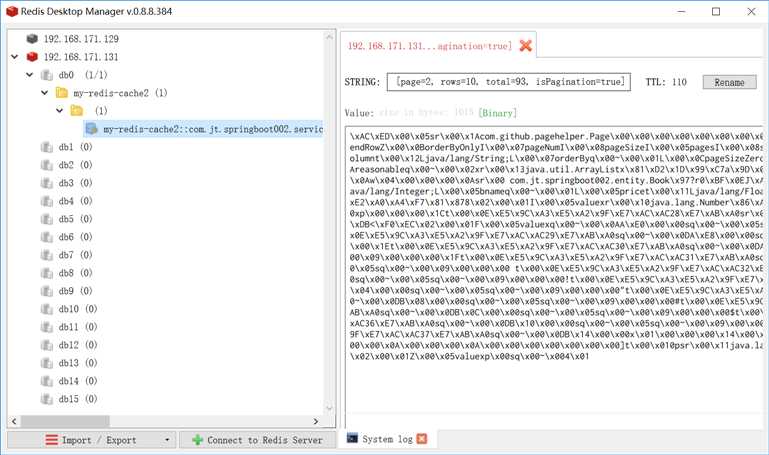Click the db1 database icon
This screenshot has width=769, height=455.
tap(47, 147)
